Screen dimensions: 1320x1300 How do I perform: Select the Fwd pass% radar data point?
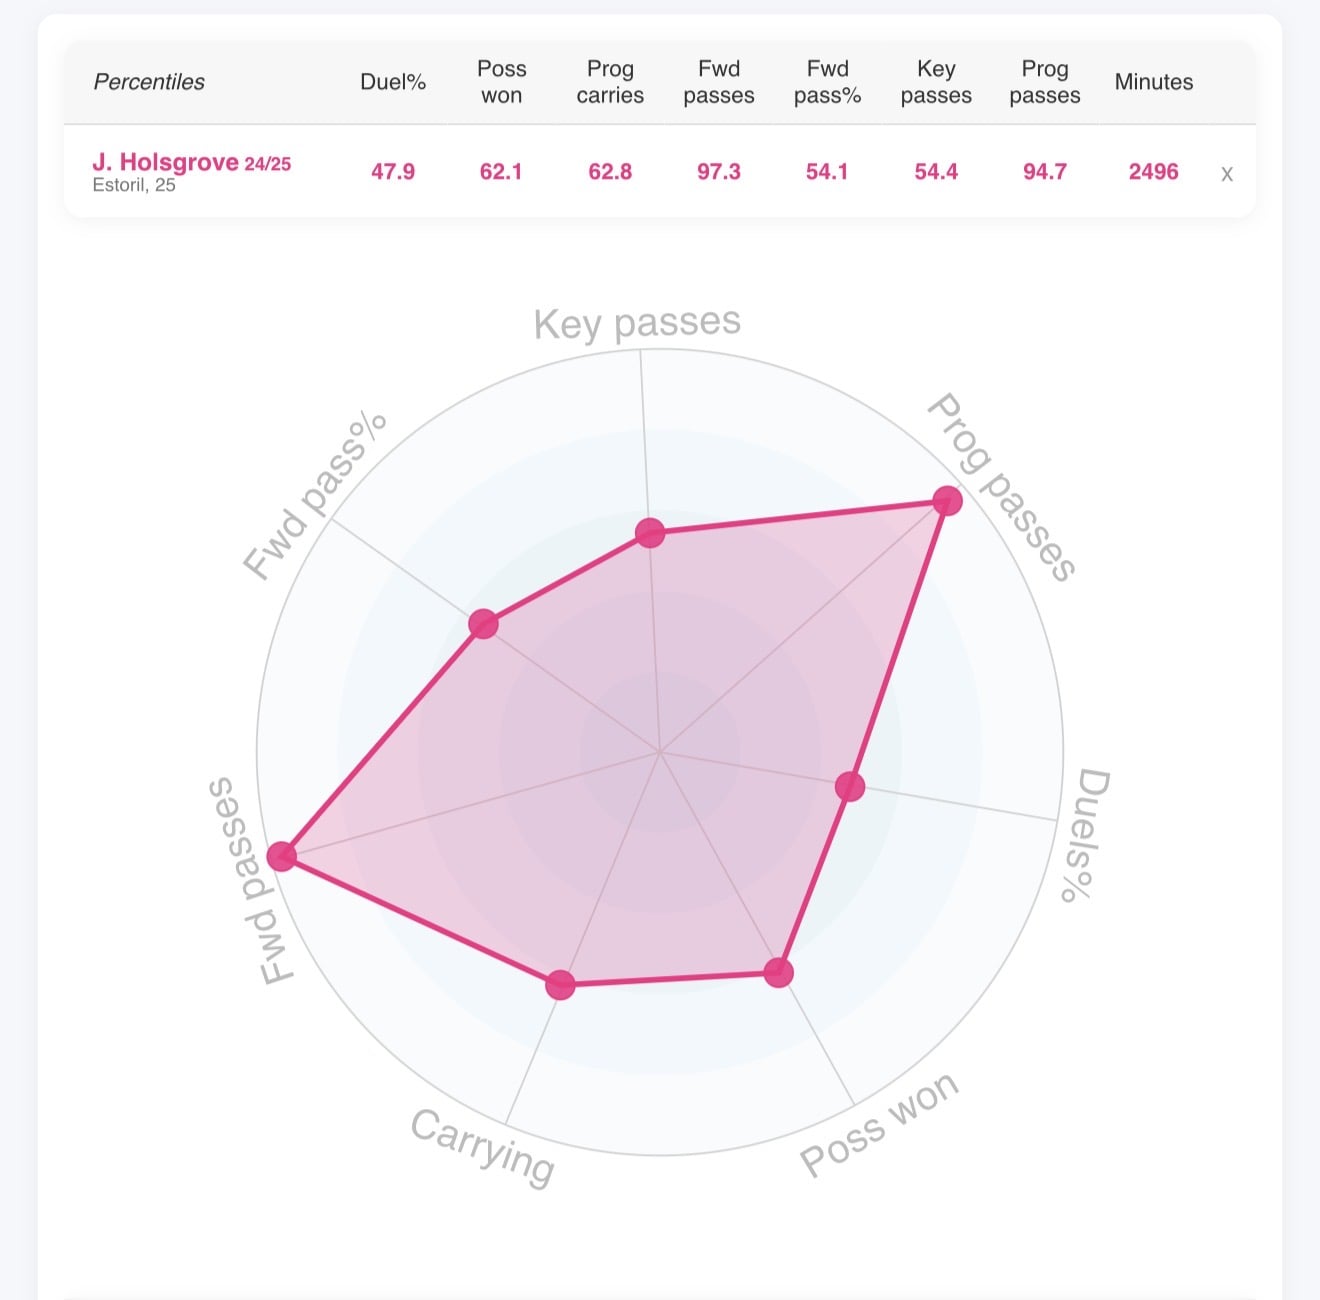tap(483, 624)
